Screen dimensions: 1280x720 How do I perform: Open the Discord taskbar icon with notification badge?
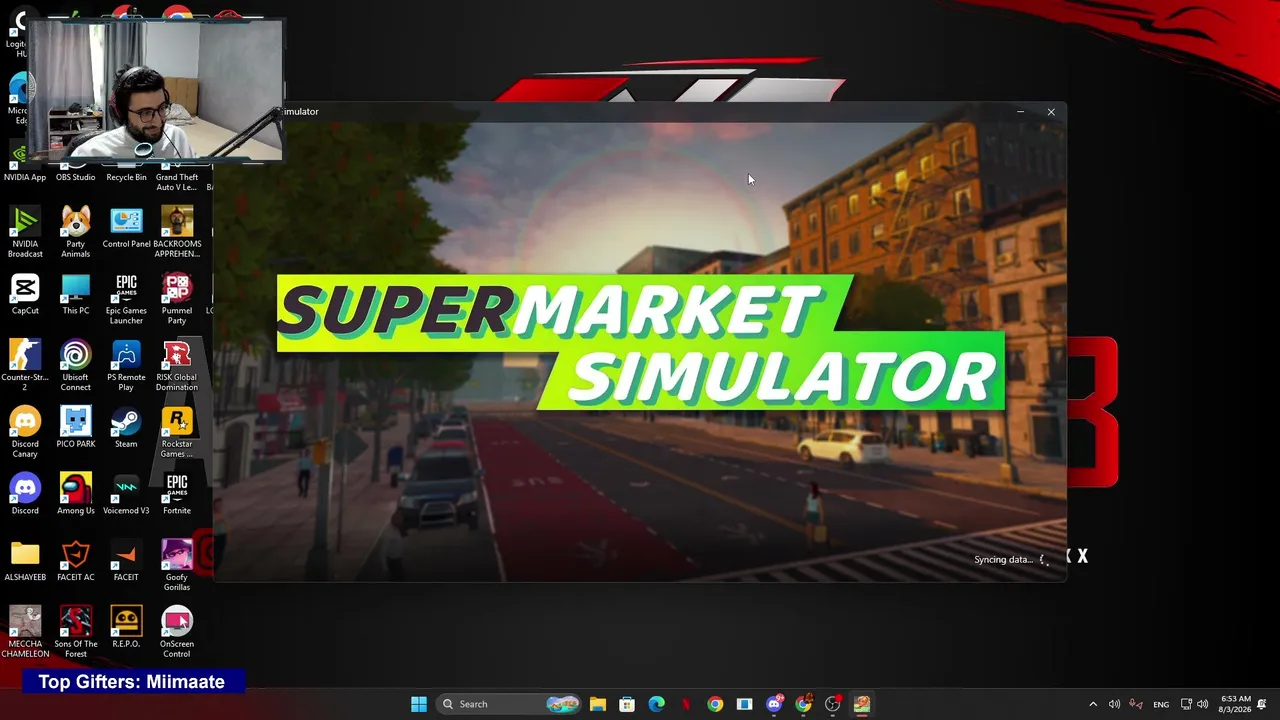(774, 704)
